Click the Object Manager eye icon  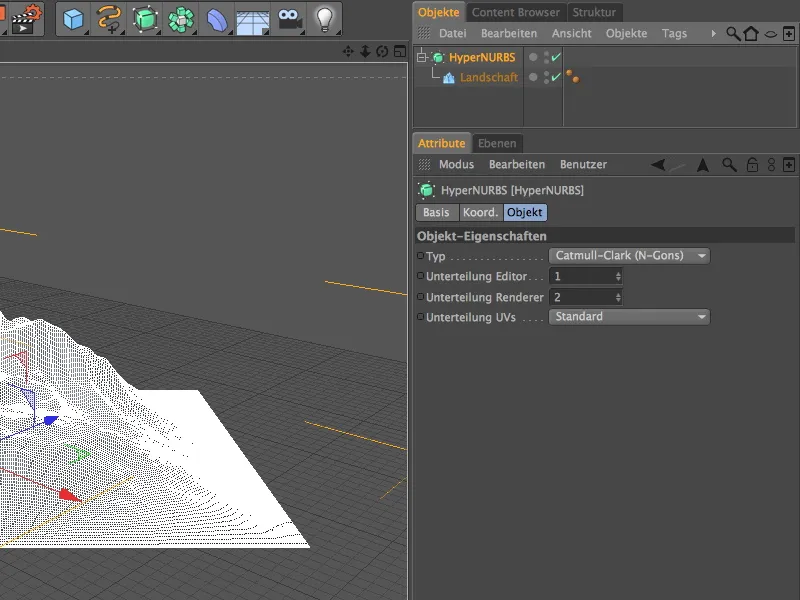click(770, 34)
